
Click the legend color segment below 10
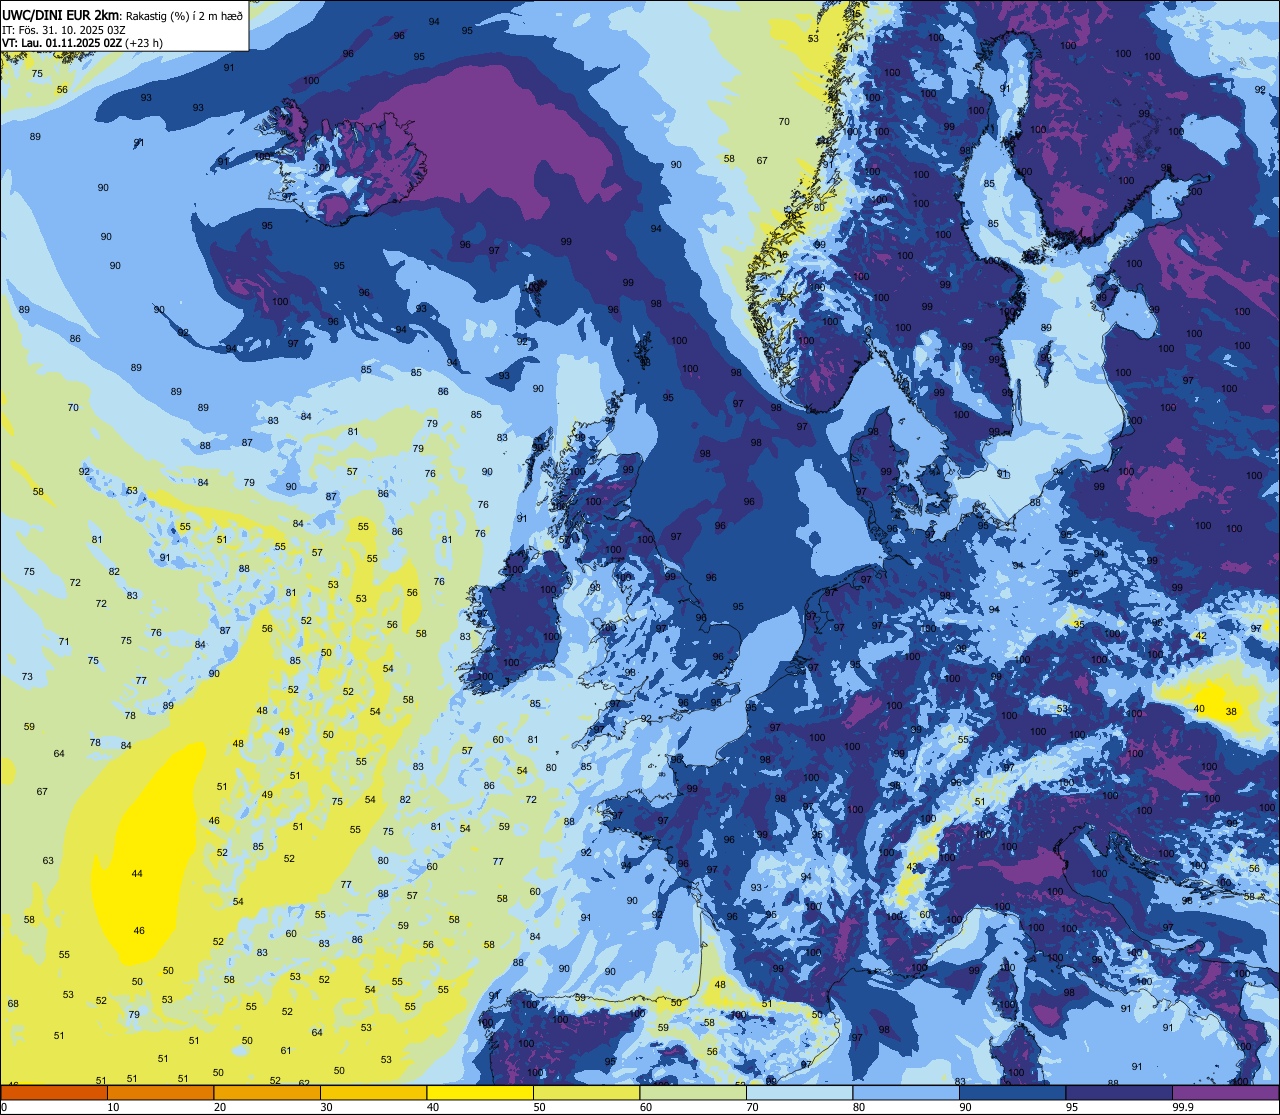tap(54, 1093)
